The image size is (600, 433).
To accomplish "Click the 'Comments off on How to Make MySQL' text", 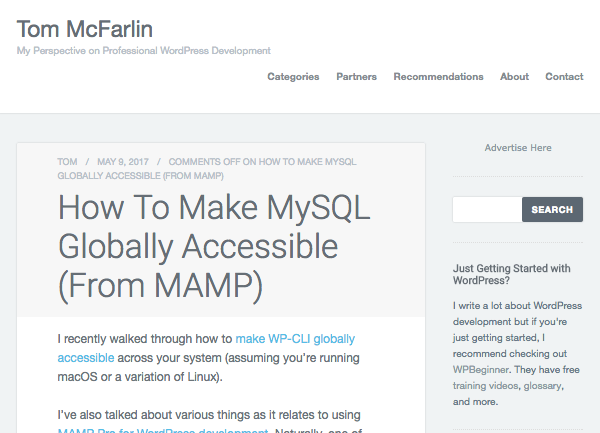I will (x=262, y=162).
